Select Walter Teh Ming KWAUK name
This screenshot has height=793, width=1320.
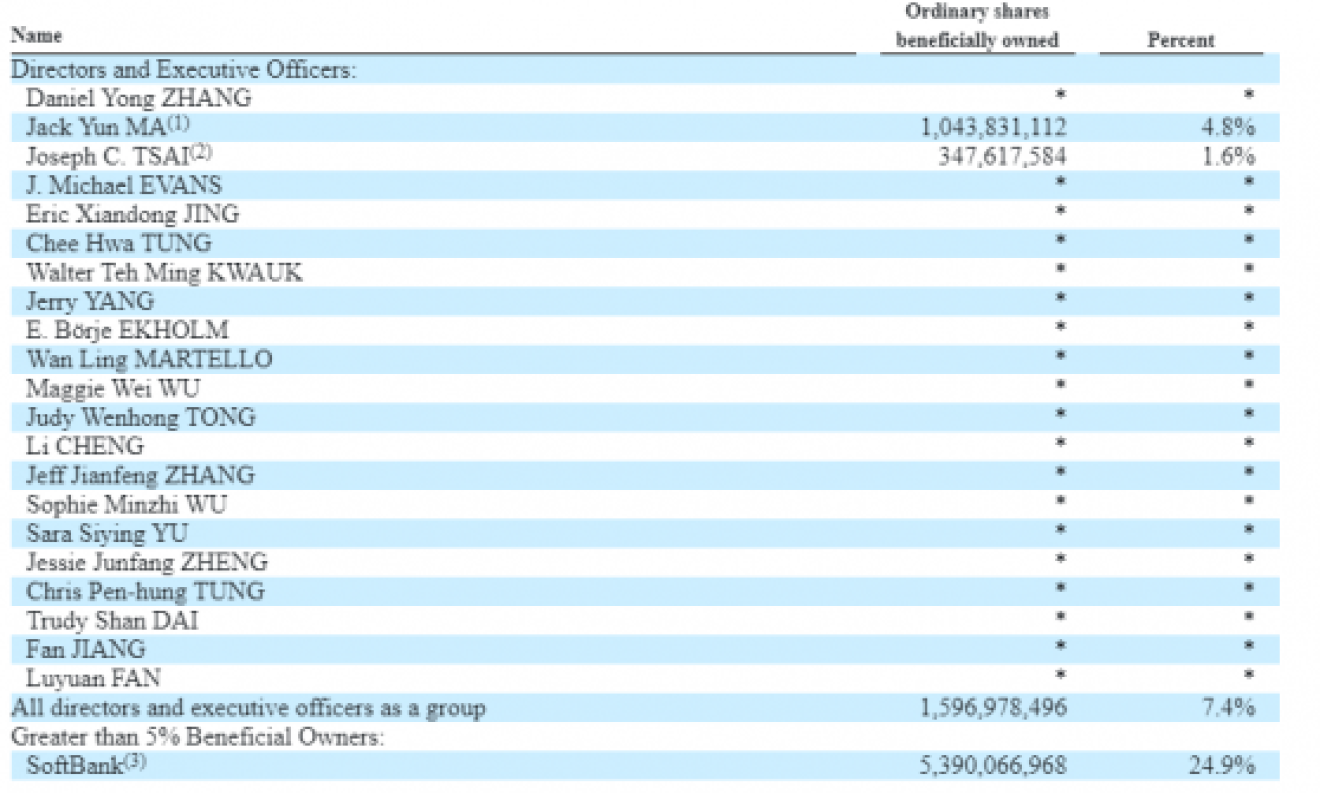coord(164,272)
